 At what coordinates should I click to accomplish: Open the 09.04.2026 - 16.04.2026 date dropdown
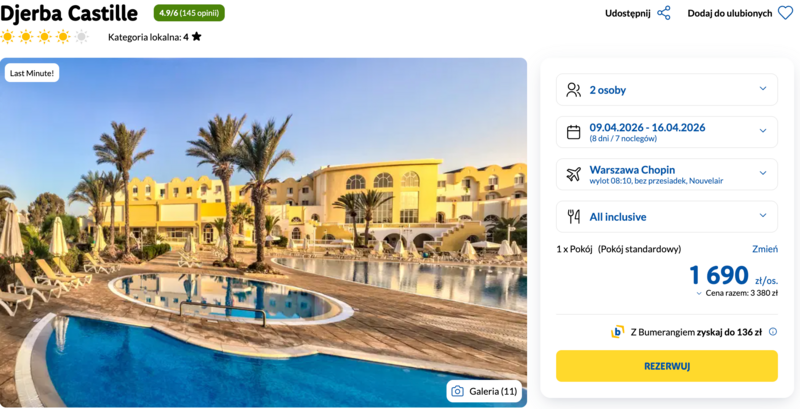[666, 132]
